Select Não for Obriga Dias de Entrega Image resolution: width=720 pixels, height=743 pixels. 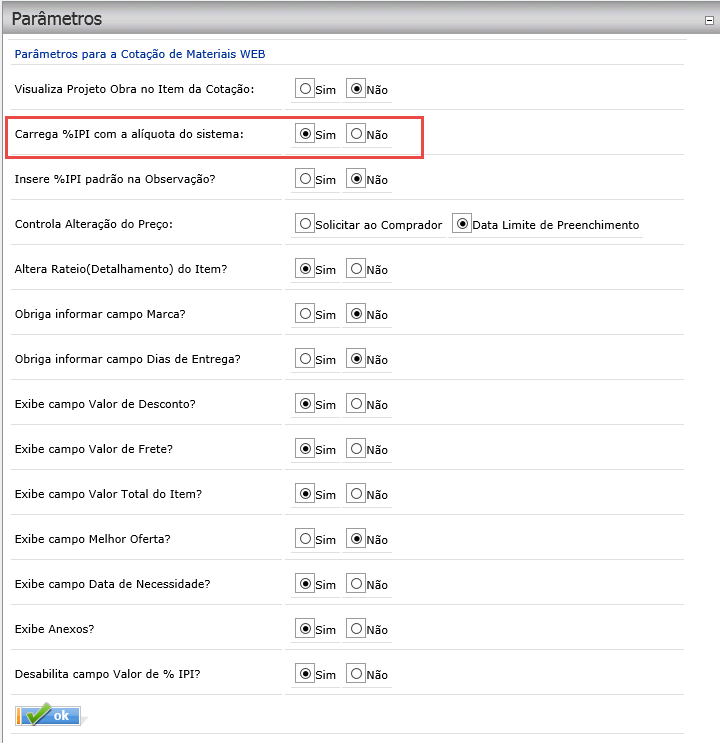[x=356, y=359]
